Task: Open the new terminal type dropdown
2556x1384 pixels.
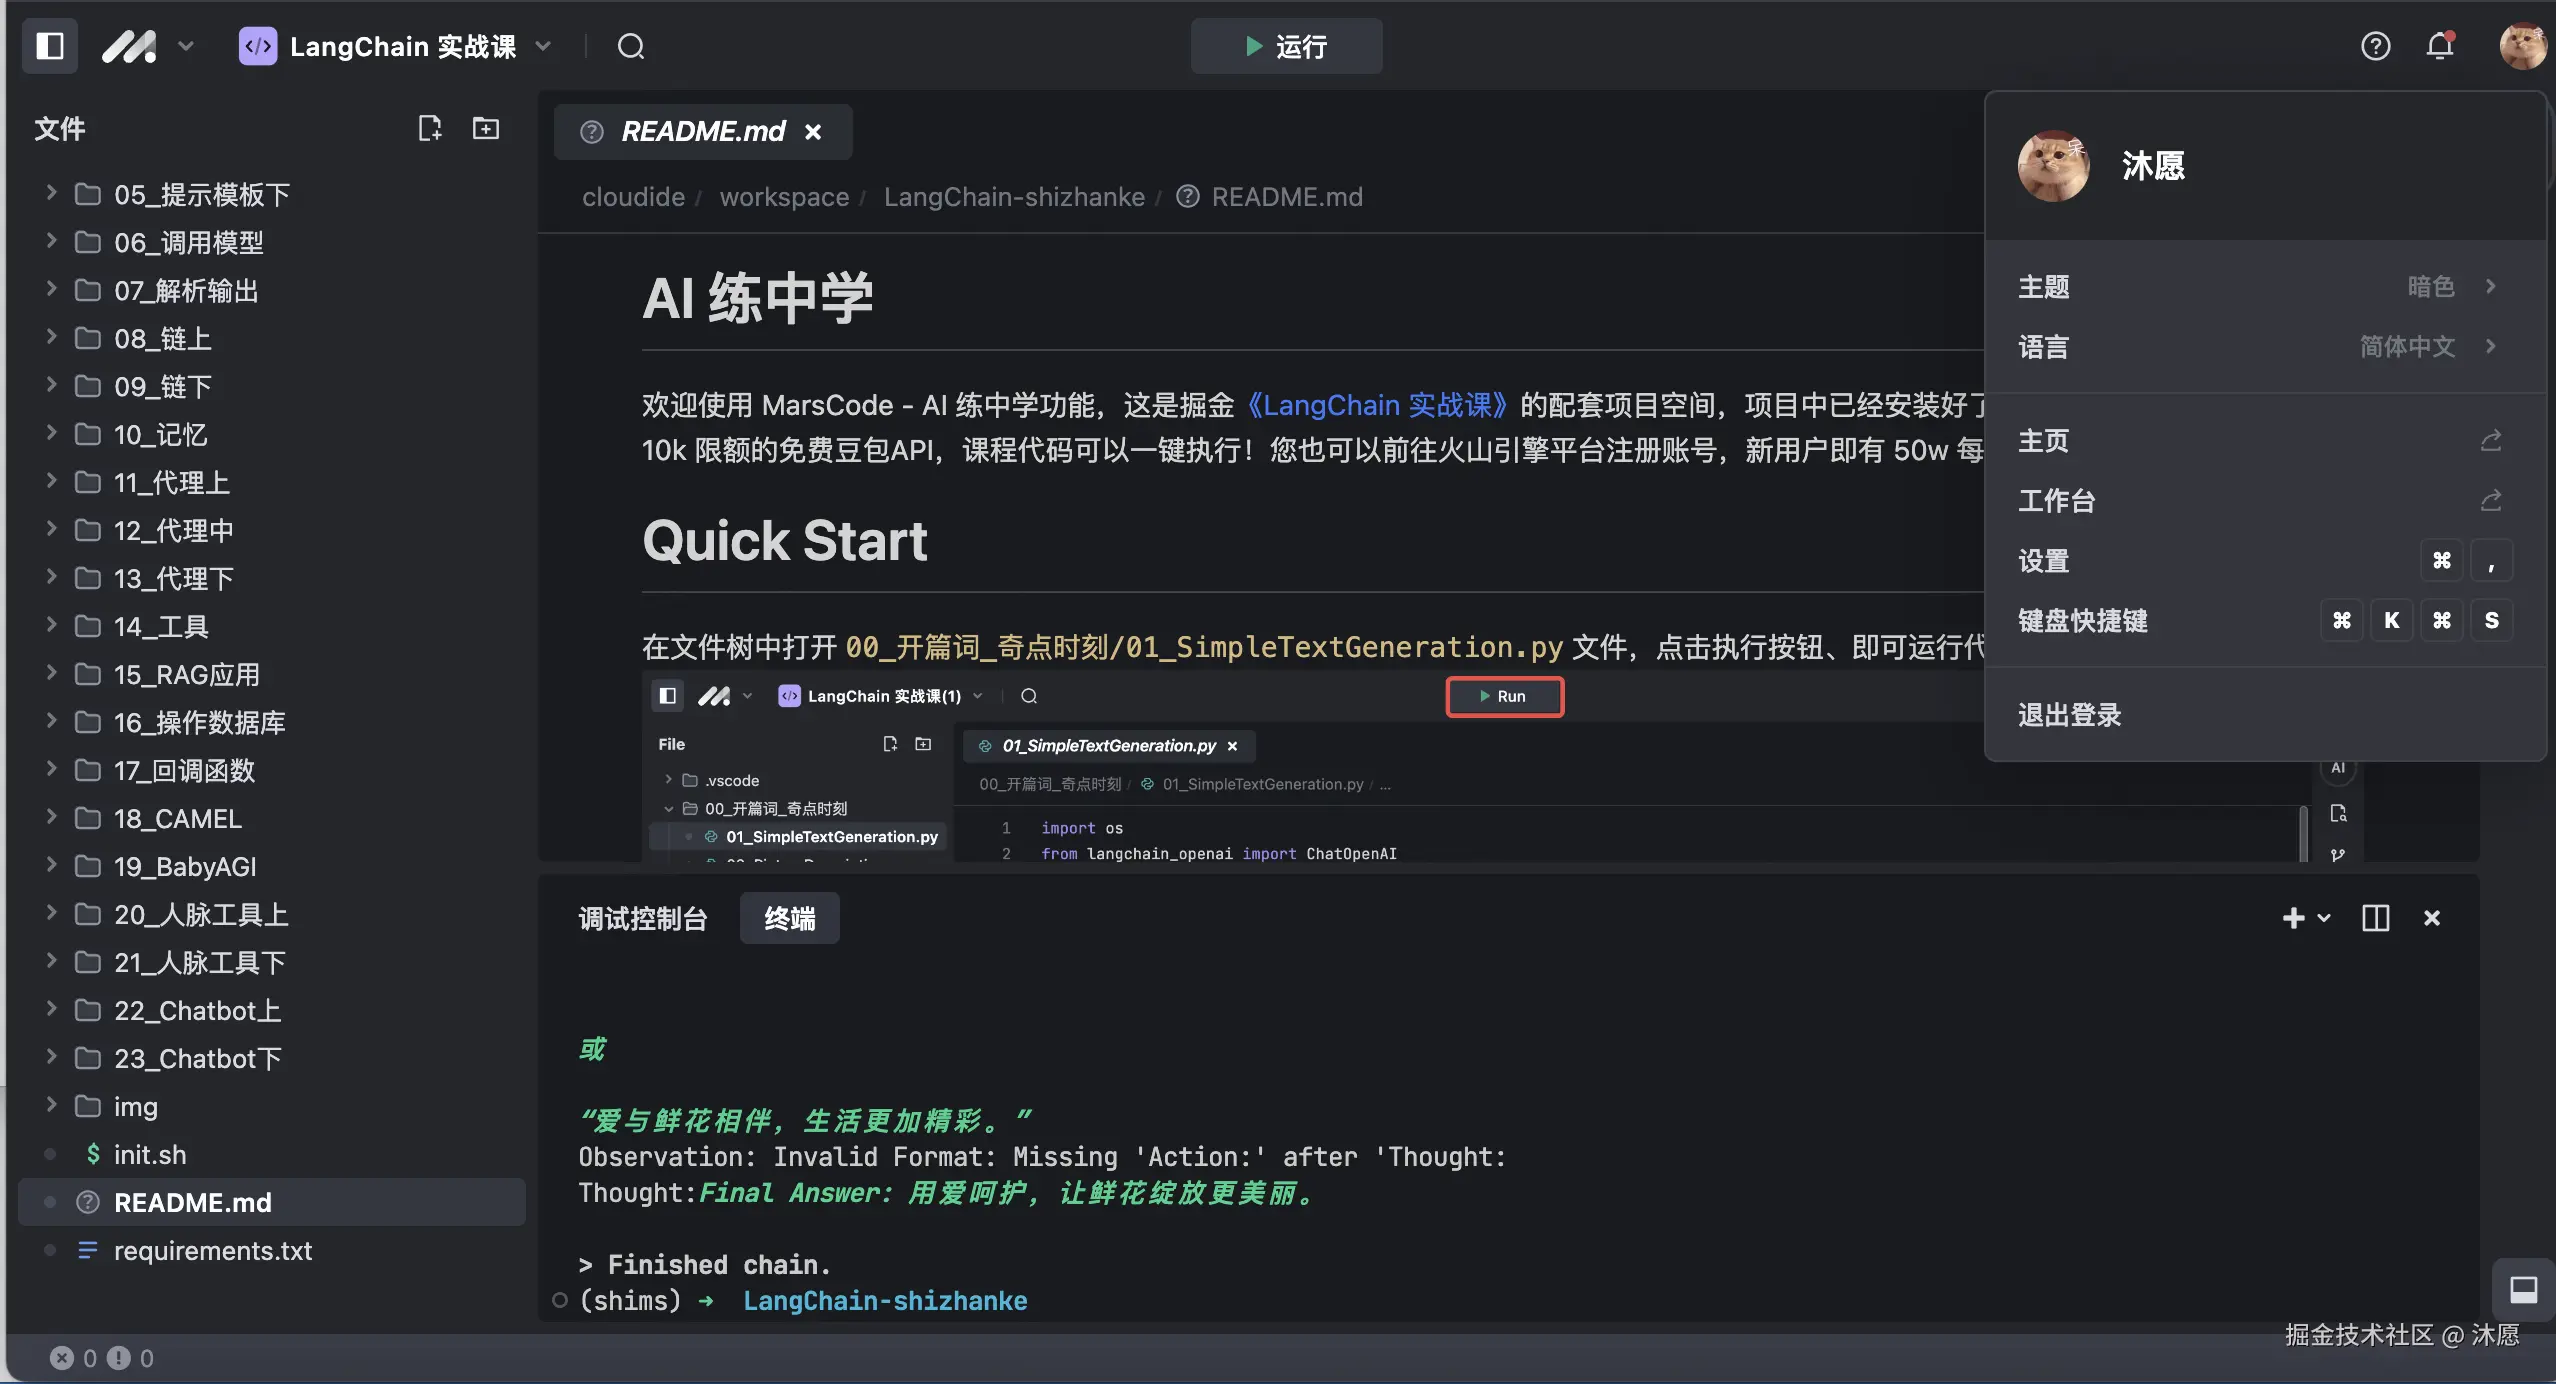Action: [x=2324, y=918]
